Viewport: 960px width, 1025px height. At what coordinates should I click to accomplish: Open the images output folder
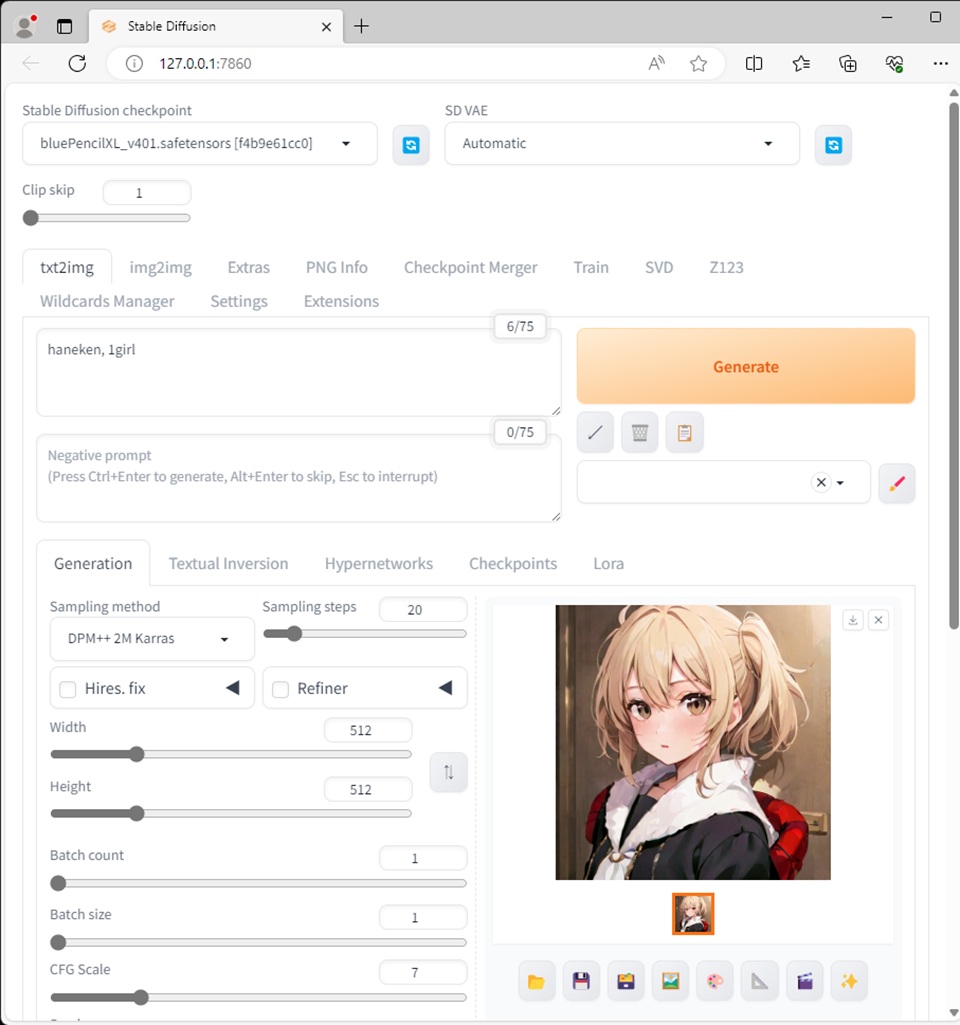(x=537, y=981)
